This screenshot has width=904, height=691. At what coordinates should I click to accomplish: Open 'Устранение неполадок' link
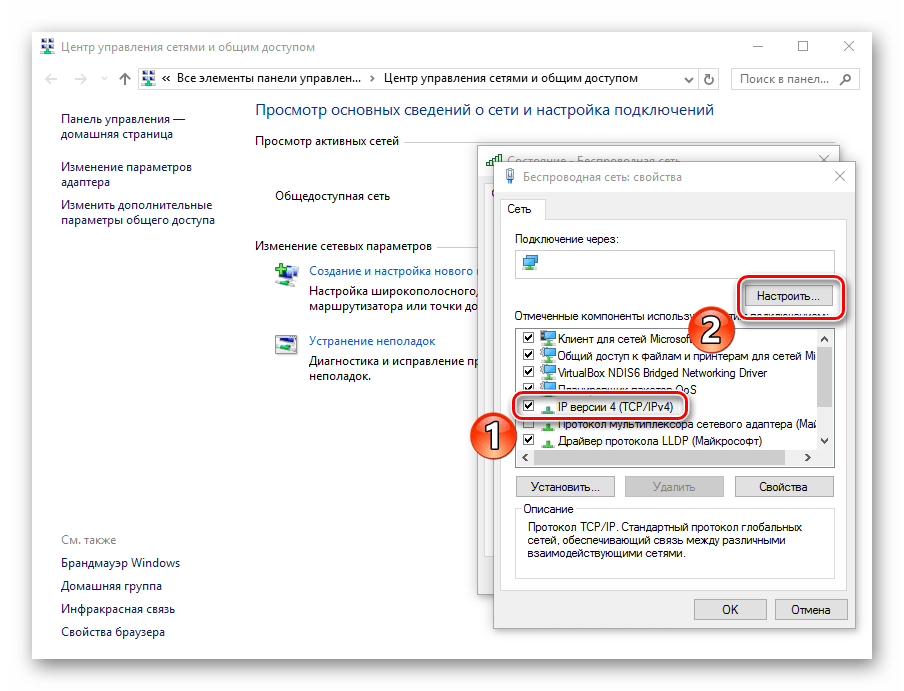[372, 341]
